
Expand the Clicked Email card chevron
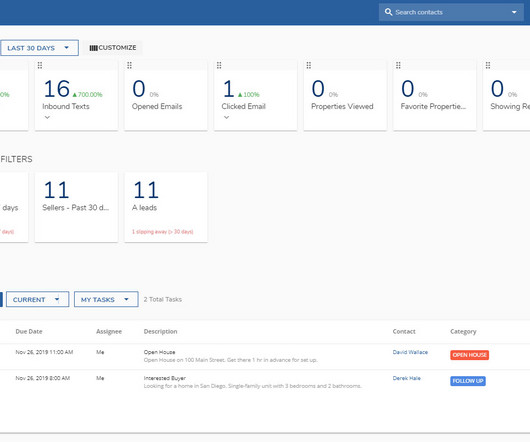coord(226,117)
